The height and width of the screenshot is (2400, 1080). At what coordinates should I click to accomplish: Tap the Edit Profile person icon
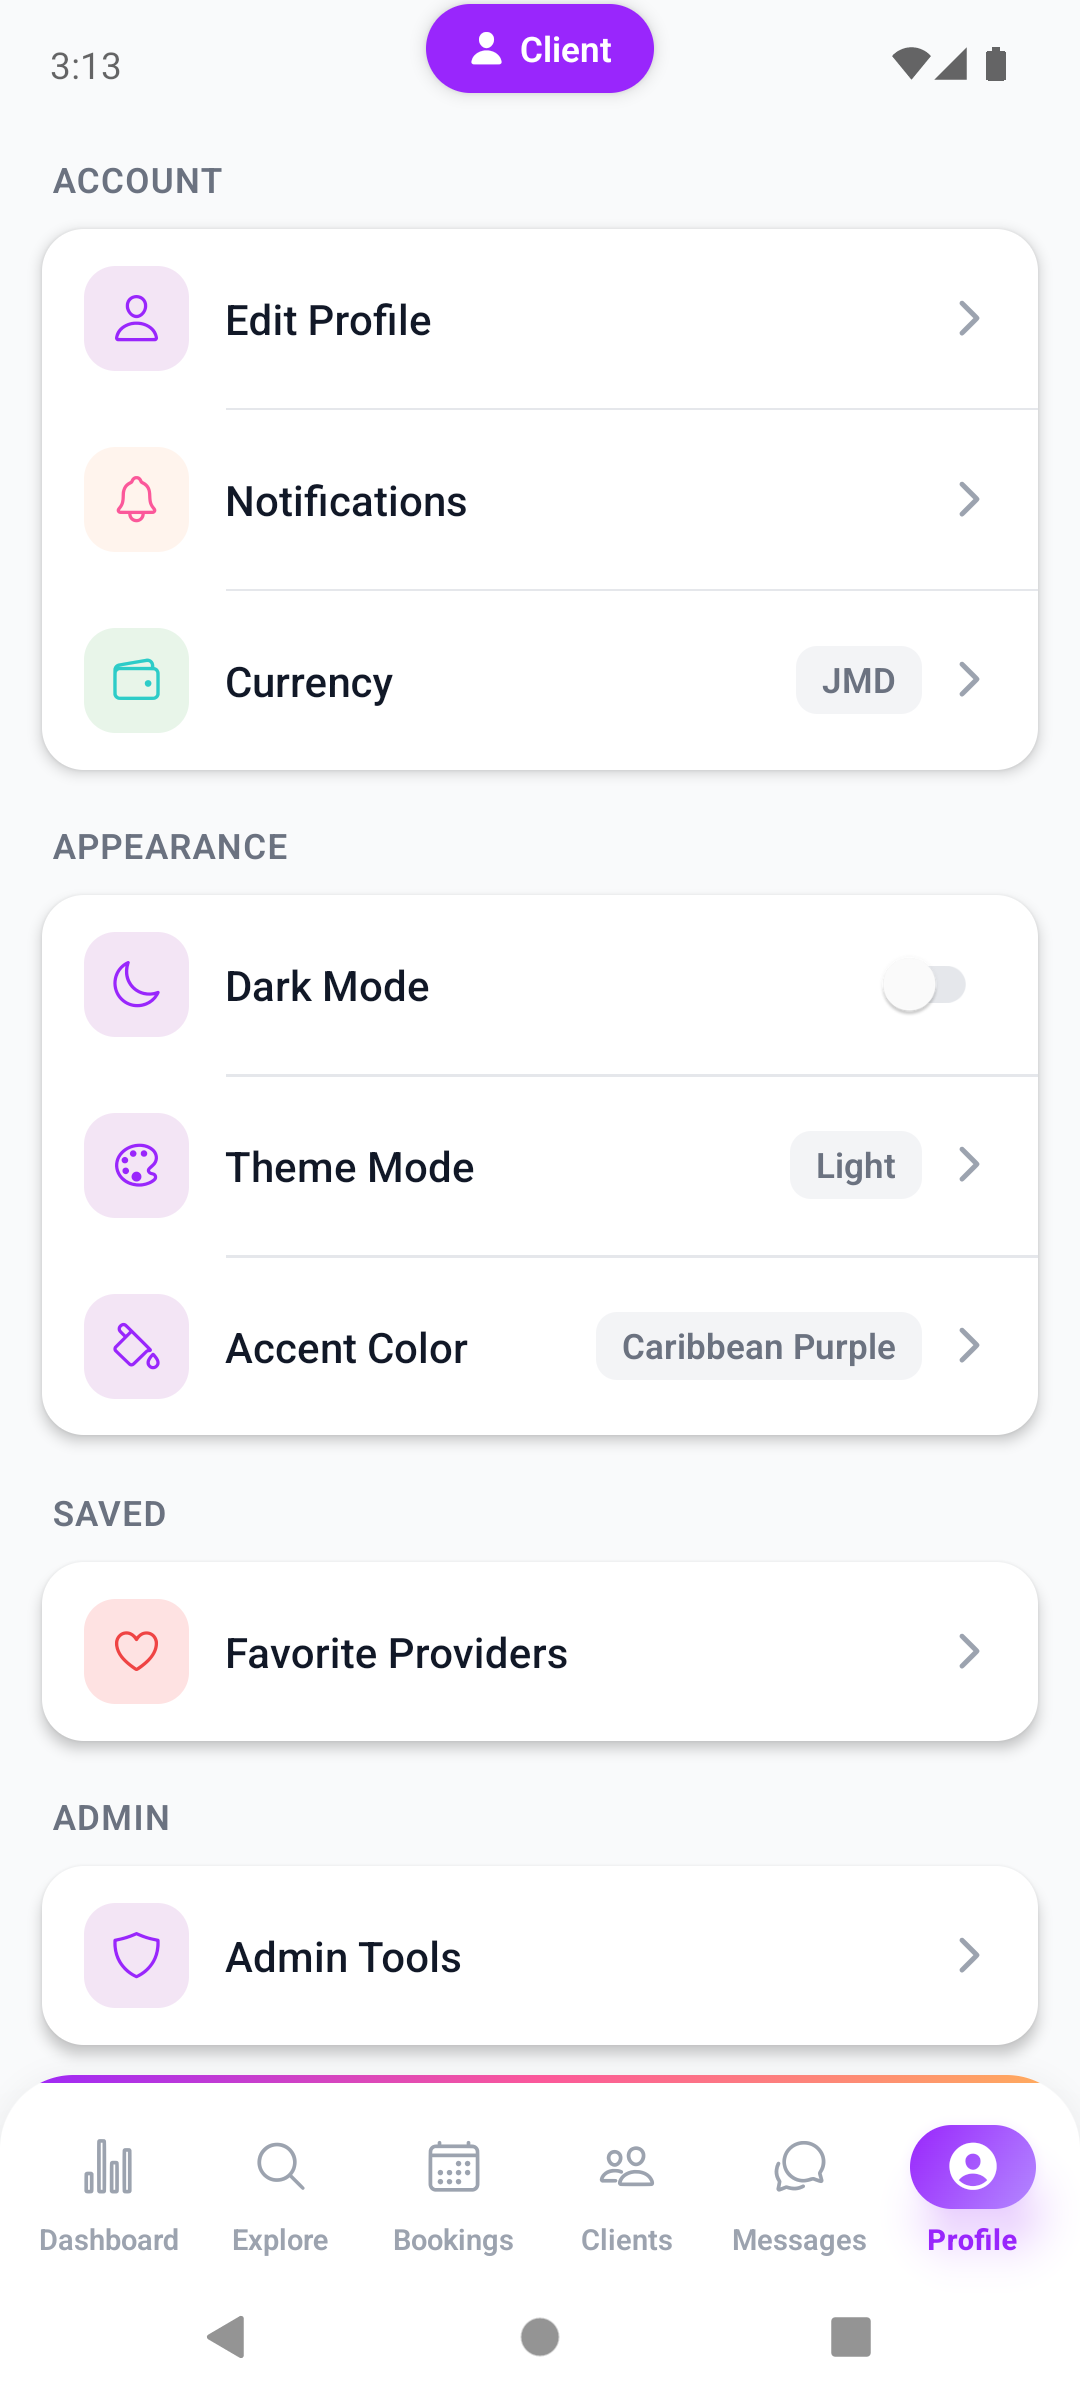point(136,319)
